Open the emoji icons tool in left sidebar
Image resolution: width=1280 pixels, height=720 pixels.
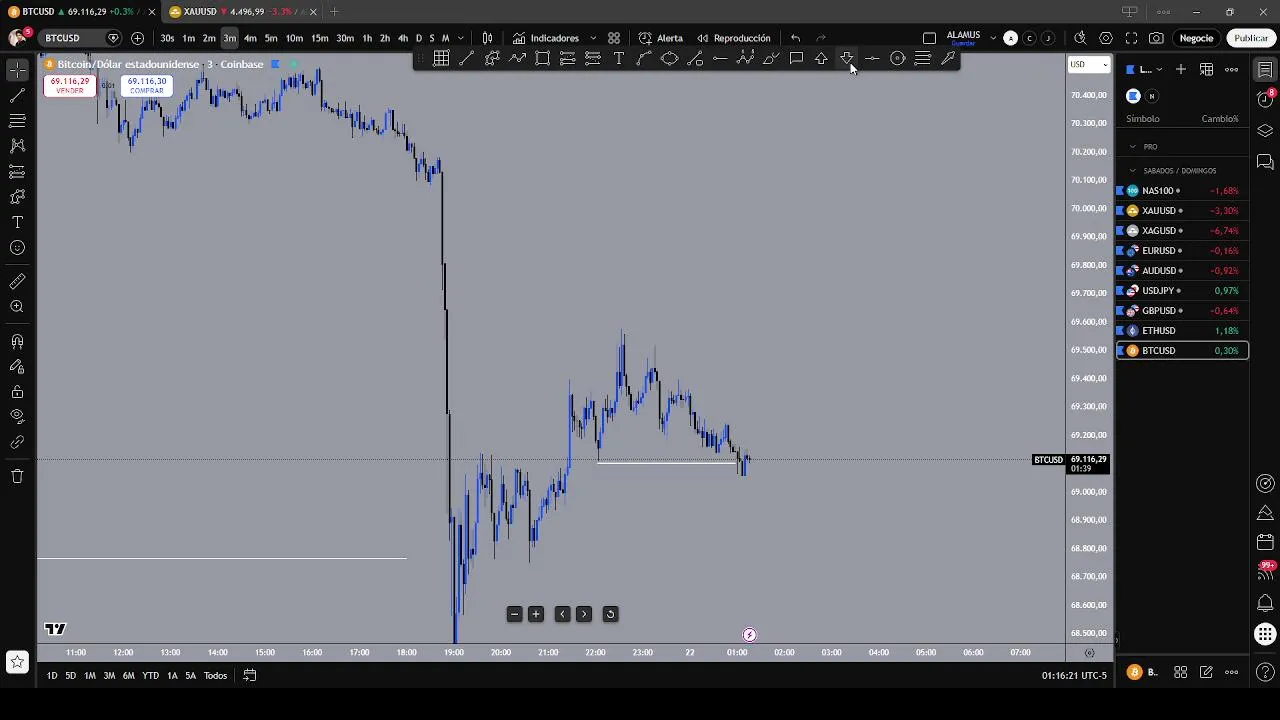pos(17,248)
